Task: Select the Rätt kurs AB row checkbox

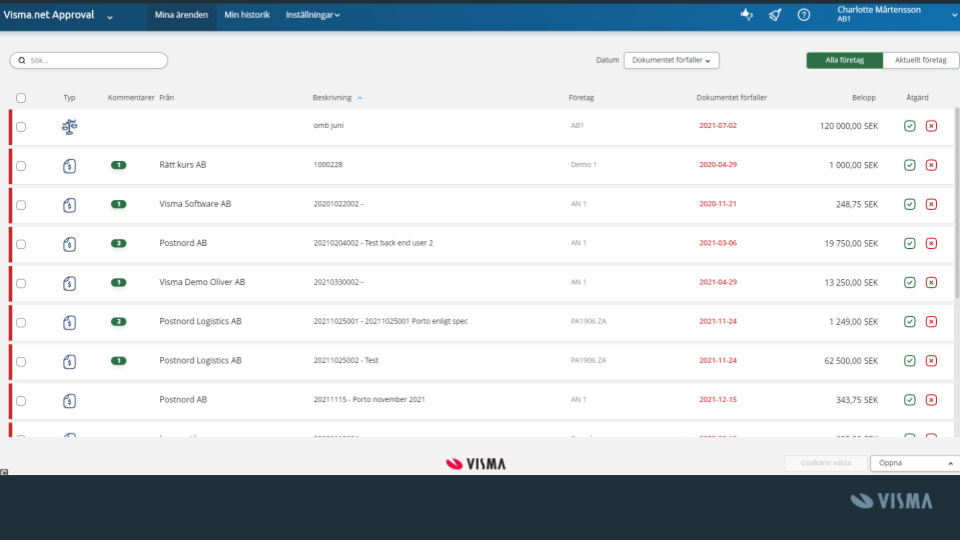Action: pyautogui.click(x=21, y=166)
